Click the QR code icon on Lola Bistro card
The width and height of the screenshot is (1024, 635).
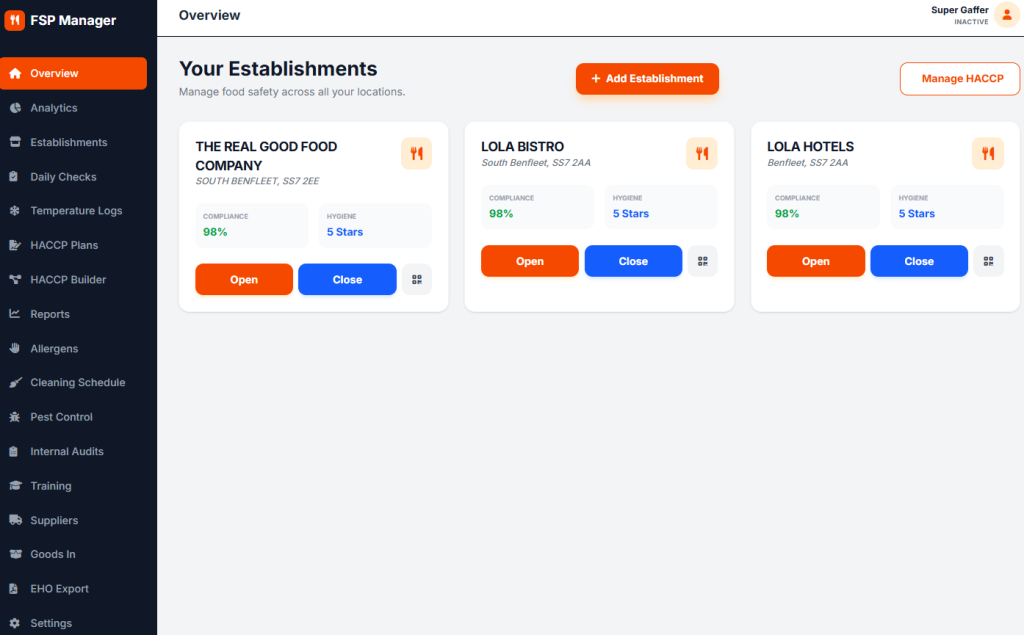tap(702, 261)
